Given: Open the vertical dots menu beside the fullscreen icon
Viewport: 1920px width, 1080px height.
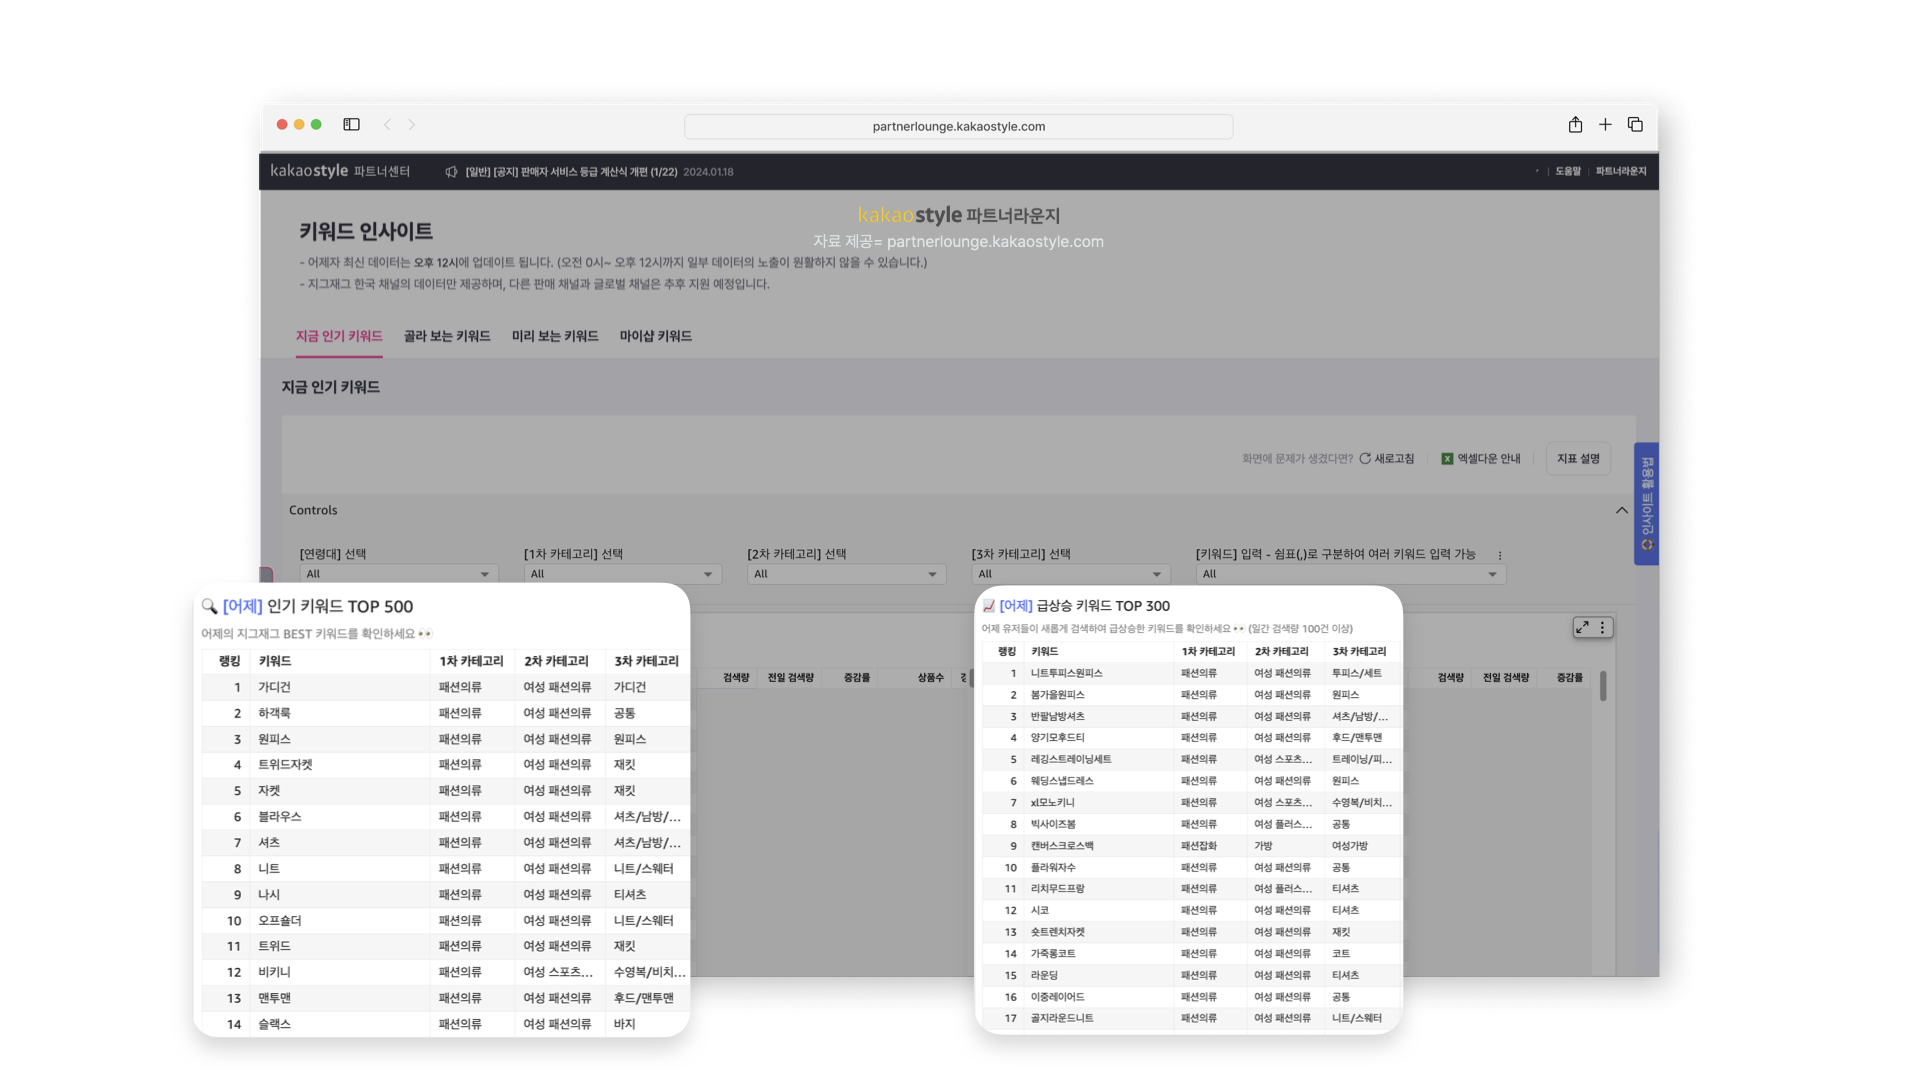Looking at the screenshot, I should (1602, 628).
